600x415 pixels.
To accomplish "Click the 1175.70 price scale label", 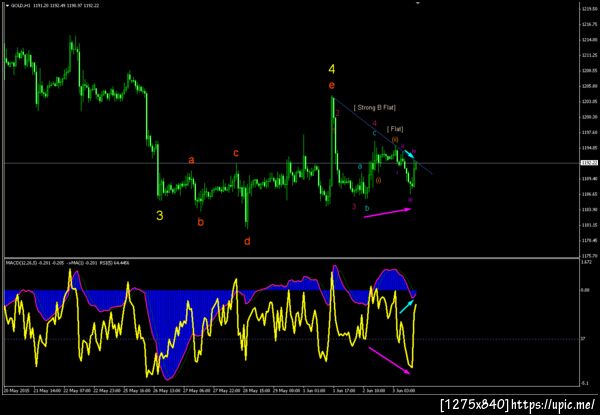I will click(x=589, y=256).
